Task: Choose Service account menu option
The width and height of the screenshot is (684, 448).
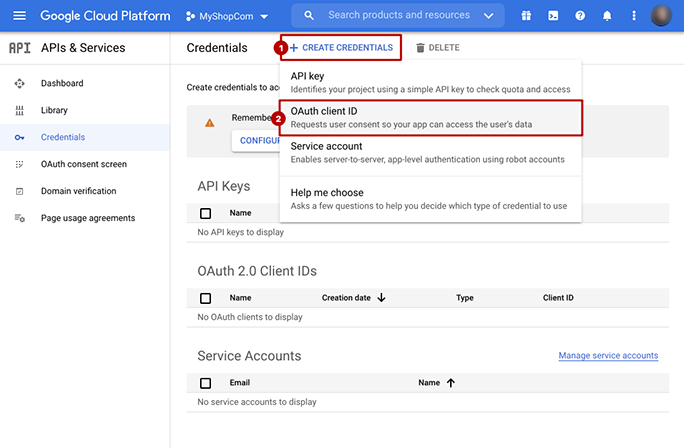Action: click(x=430, y=153)
